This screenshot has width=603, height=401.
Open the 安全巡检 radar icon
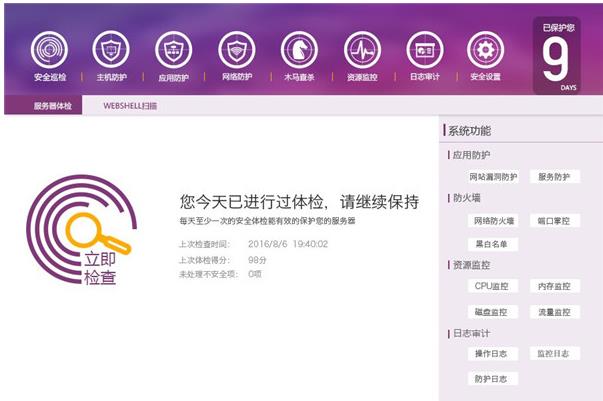(49, 50)
